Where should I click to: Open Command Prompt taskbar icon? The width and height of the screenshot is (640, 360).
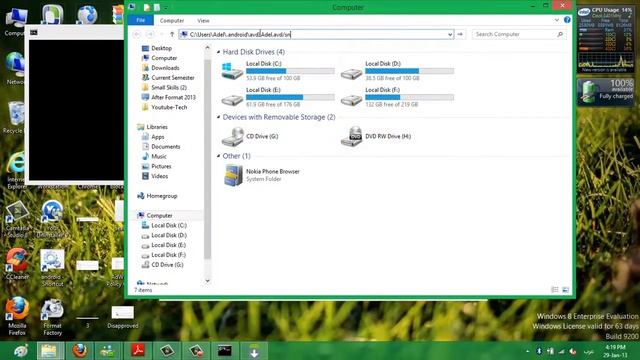pos(224,351)
